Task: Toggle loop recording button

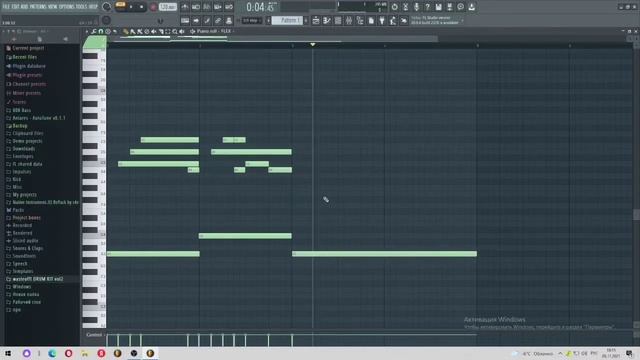Action: pyautogui.click(x=229, y=7)
